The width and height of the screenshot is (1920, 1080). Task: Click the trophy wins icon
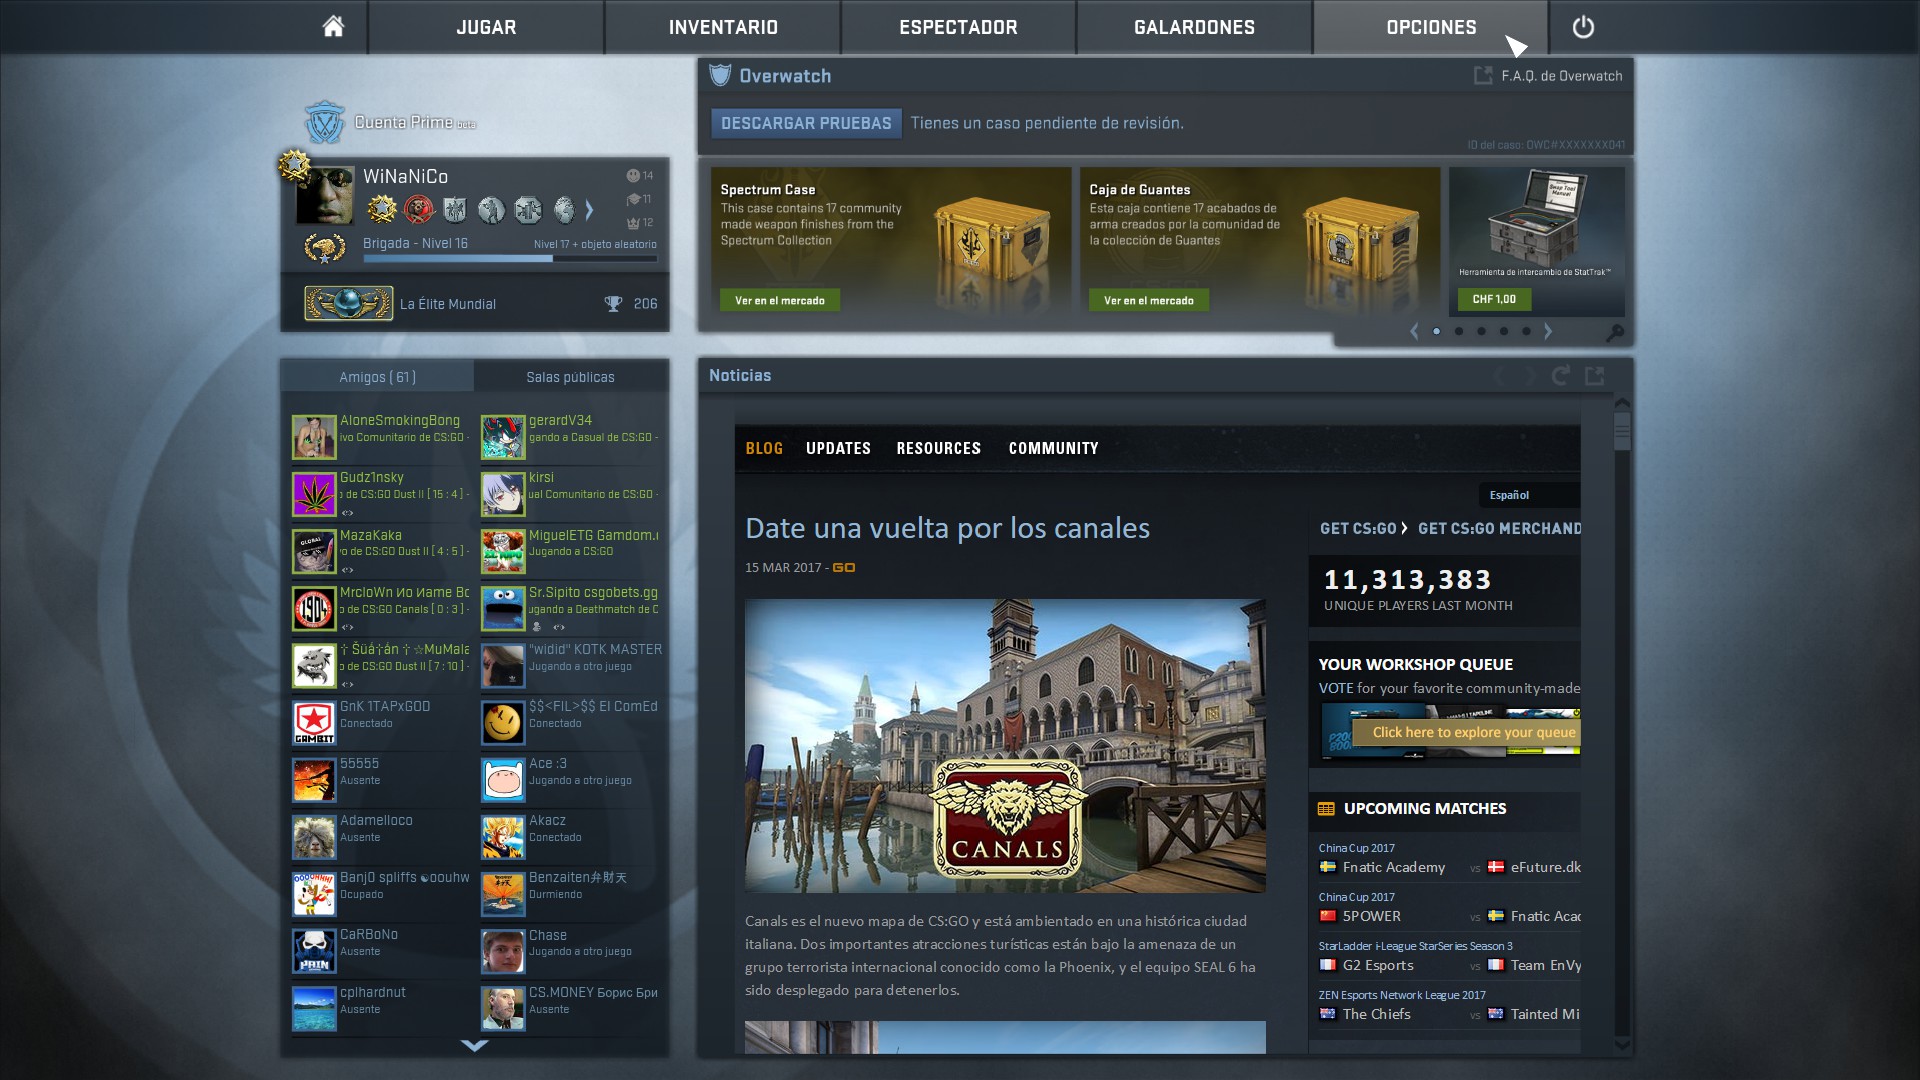click(x=613, y=304)
